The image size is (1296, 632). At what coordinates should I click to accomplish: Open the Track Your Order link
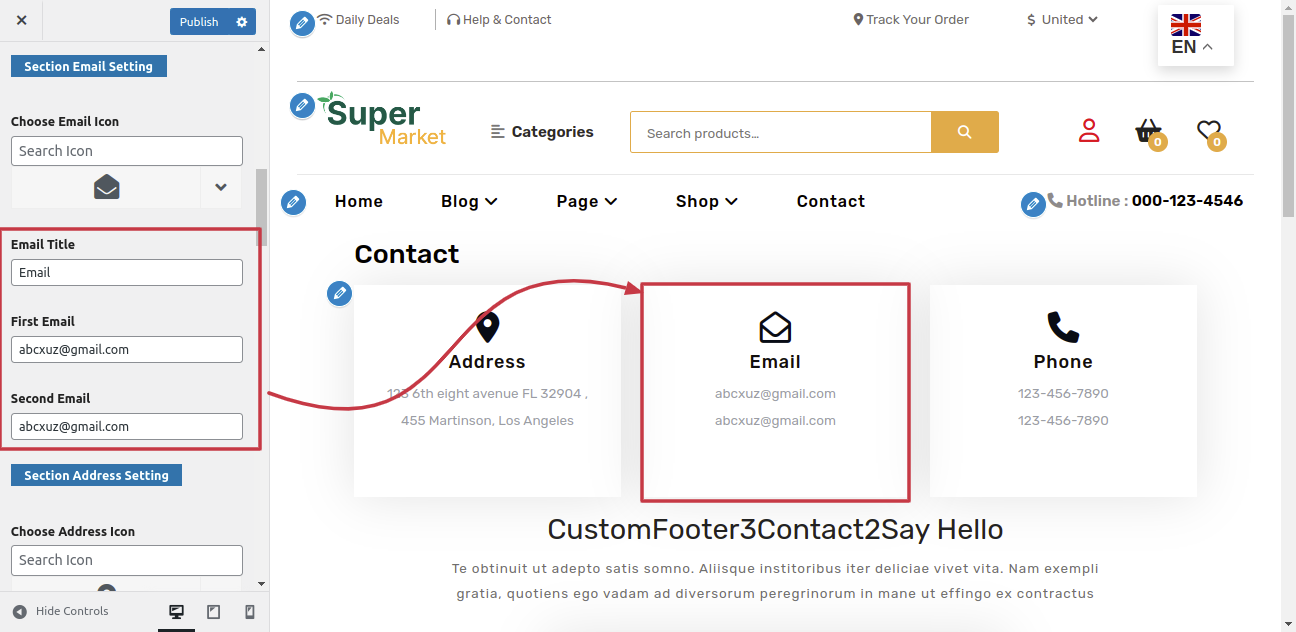pyautogui.click(x=911, y=19)
